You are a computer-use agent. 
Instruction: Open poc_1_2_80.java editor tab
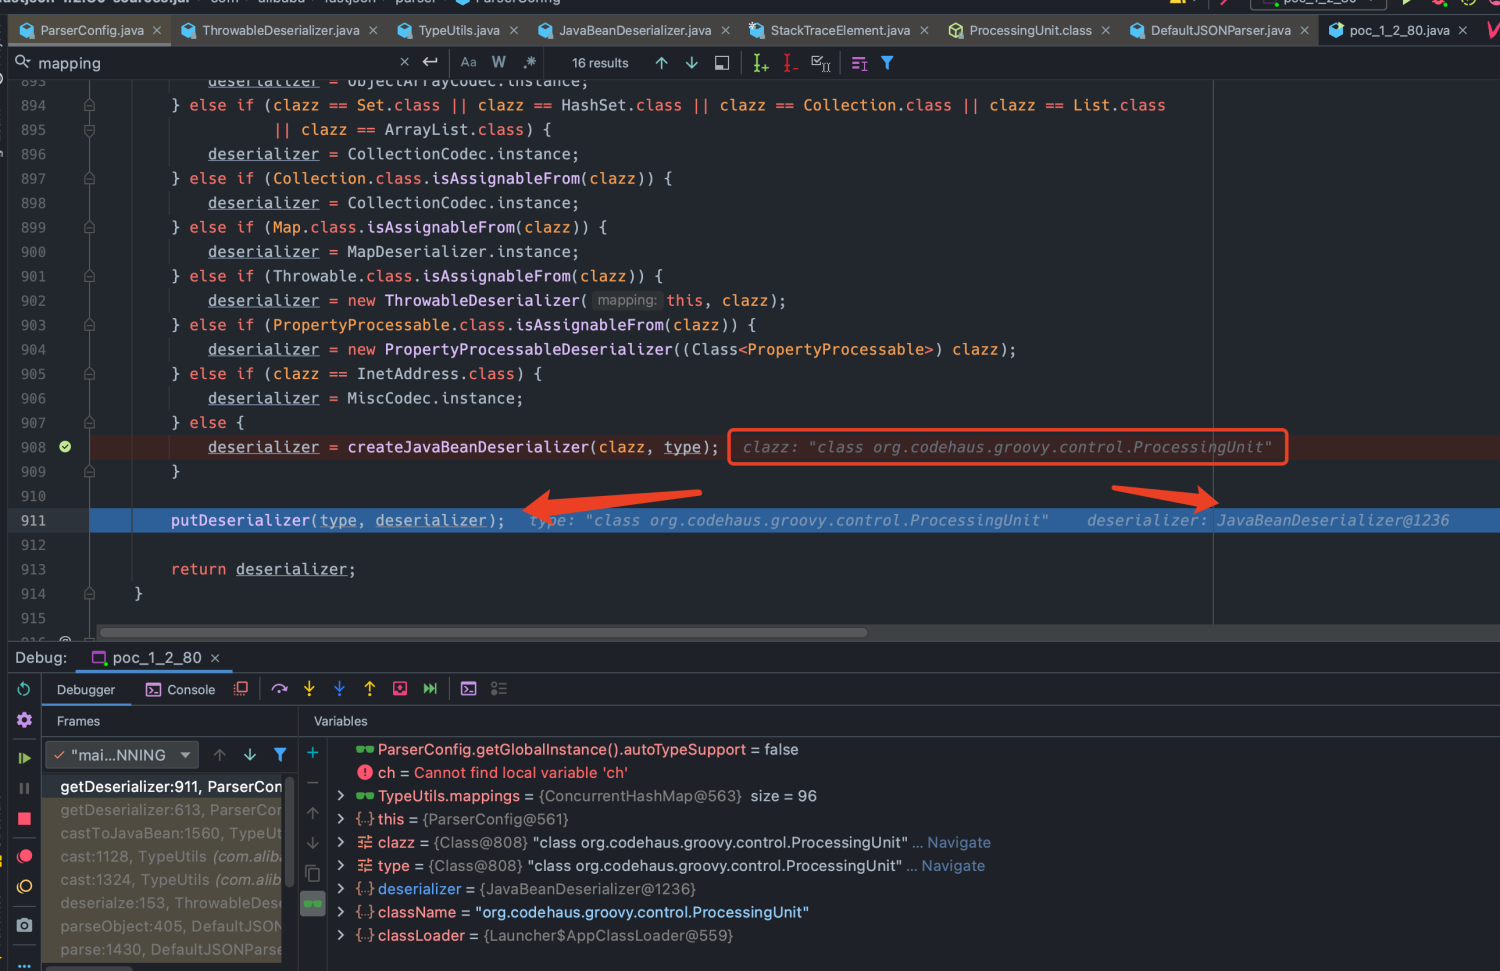point(1399,31)
